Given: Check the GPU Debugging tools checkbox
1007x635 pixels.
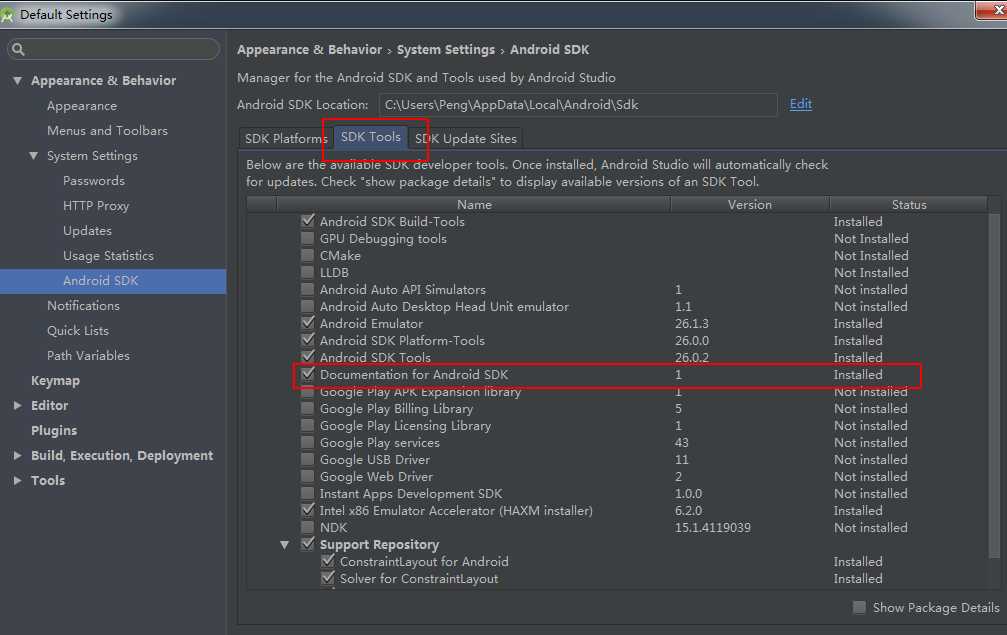Looking at the screenshot, I should coord(308,238).
